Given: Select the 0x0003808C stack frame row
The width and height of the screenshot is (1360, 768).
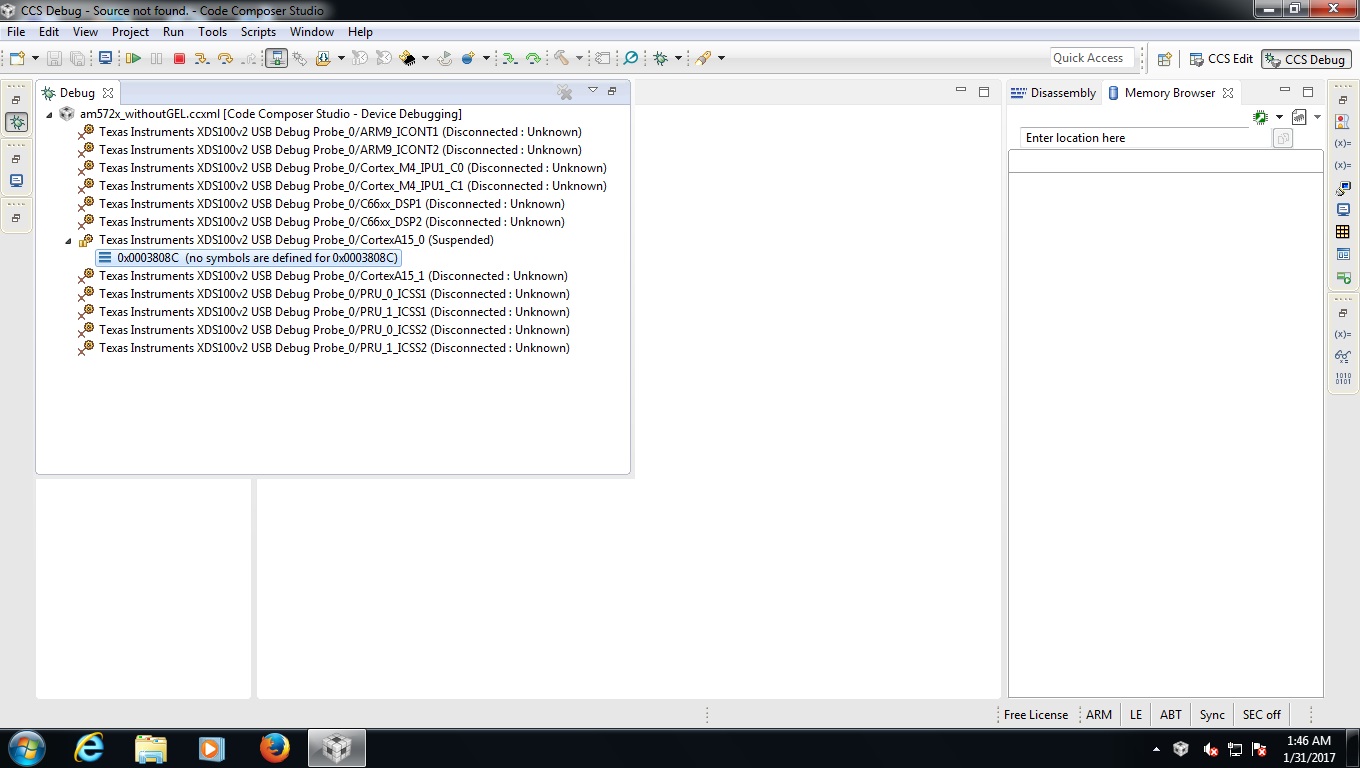Looking at the screenshot, I should coord(248,258).
